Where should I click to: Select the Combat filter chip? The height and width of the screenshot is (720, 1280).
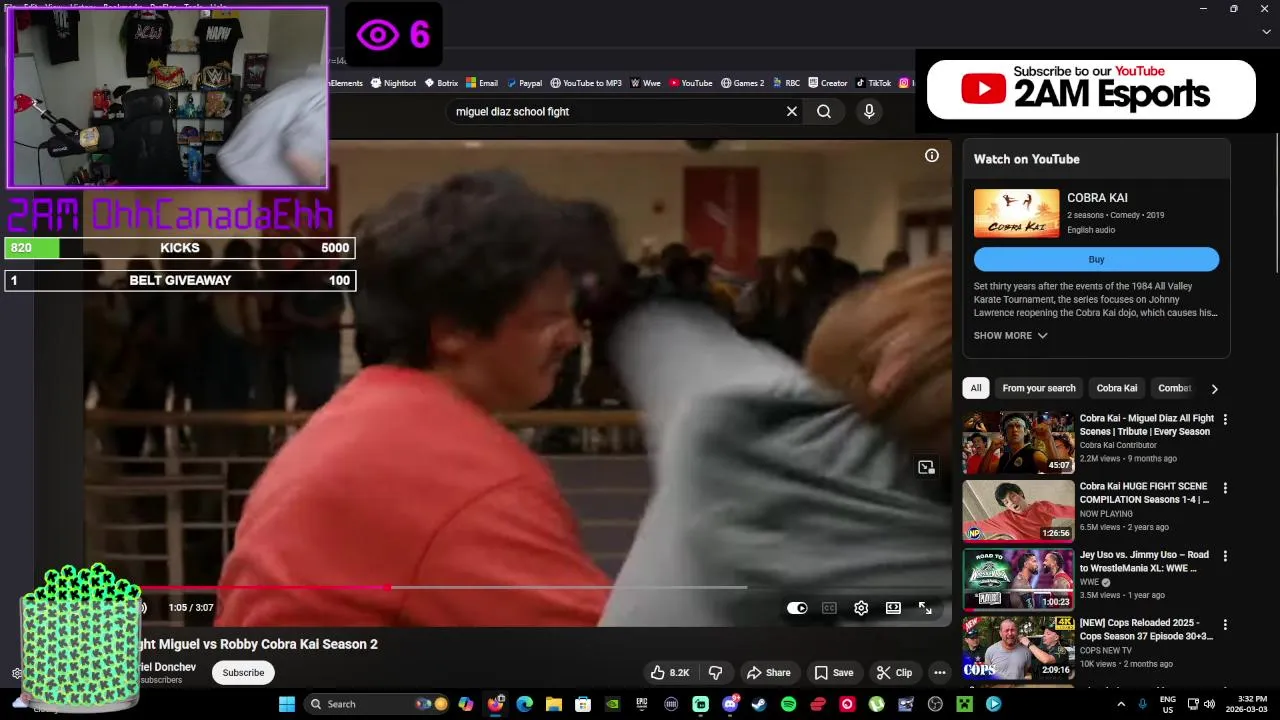(x=1174, y=388)
